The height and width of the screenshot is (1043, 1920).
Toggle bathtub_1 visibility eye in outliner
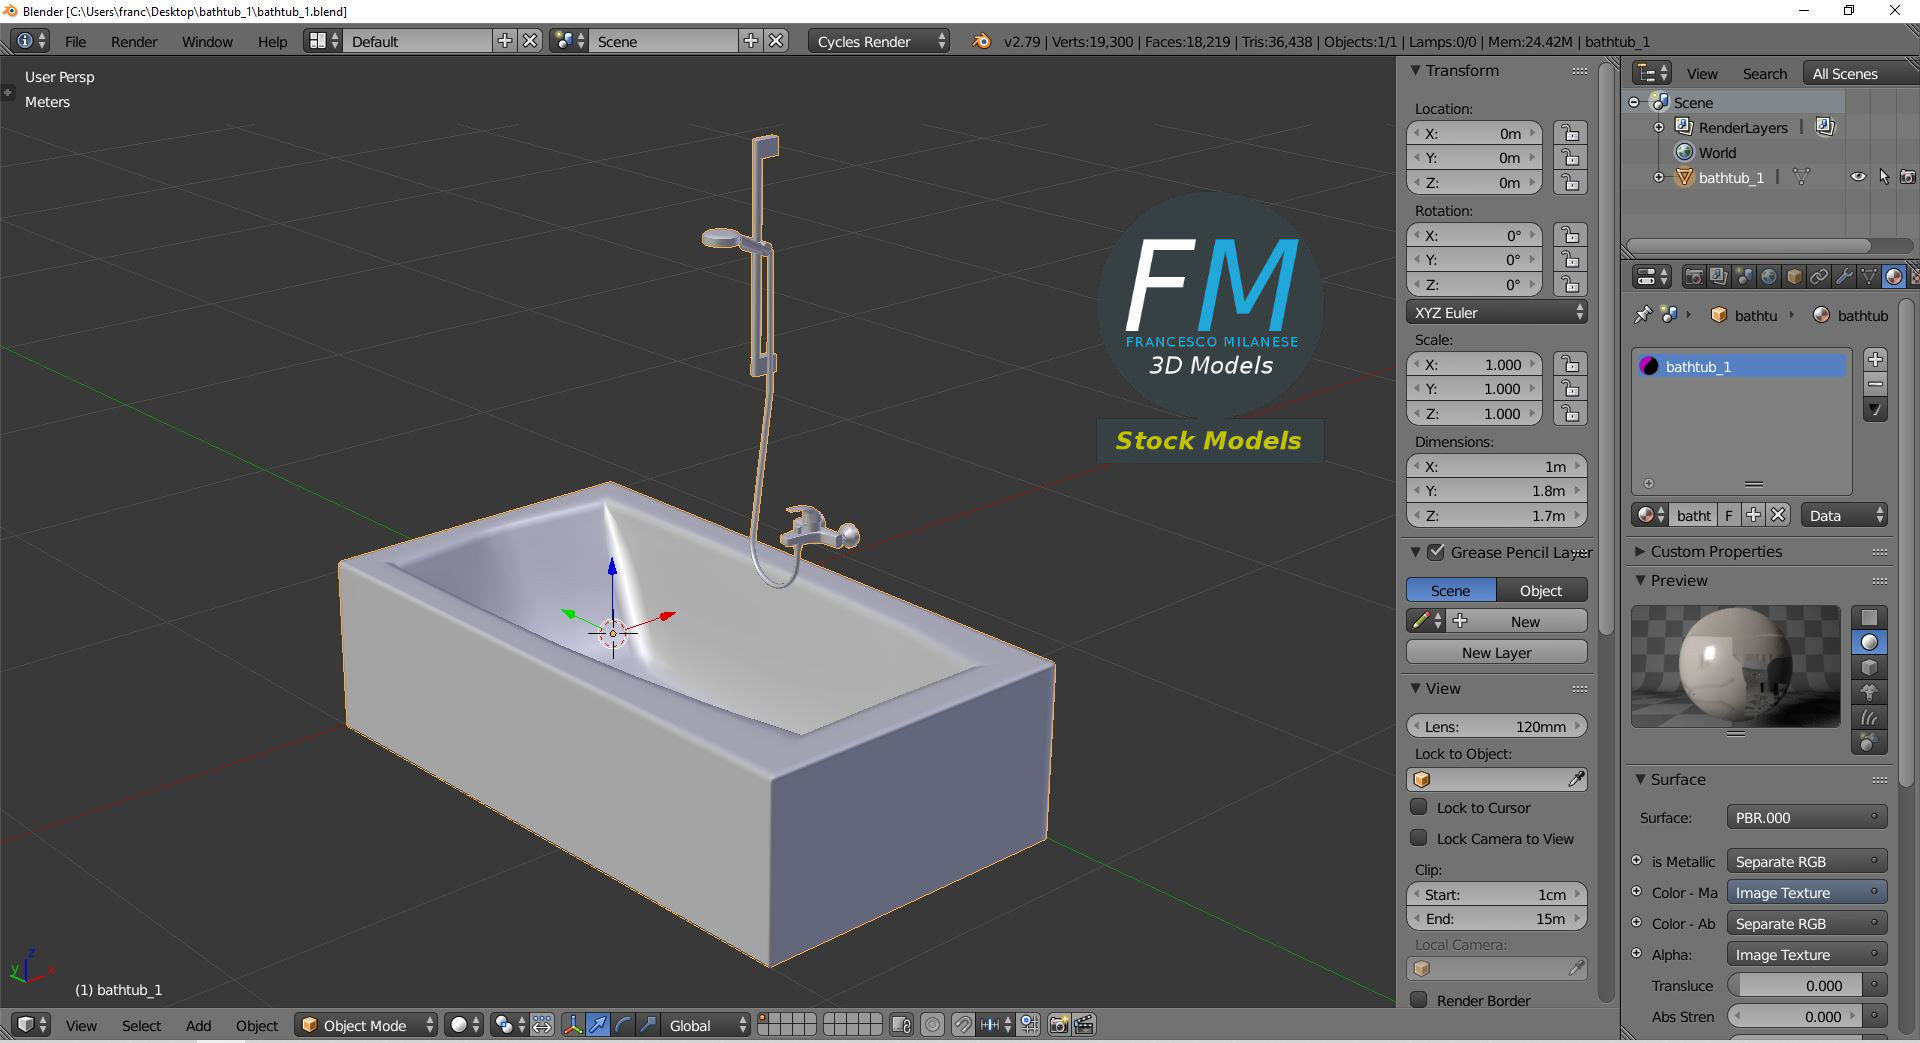pyautogui.click(x=1858, y=177)
